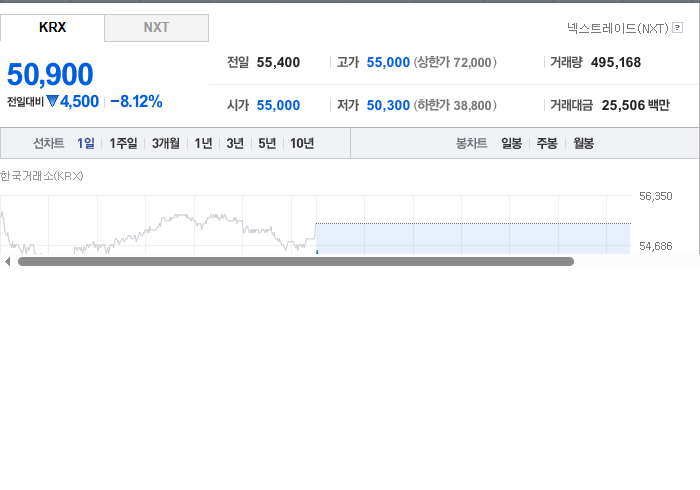Click the 저가 value 50,300
The width and height of the screenshot is (700, 490).
(388, 105)
